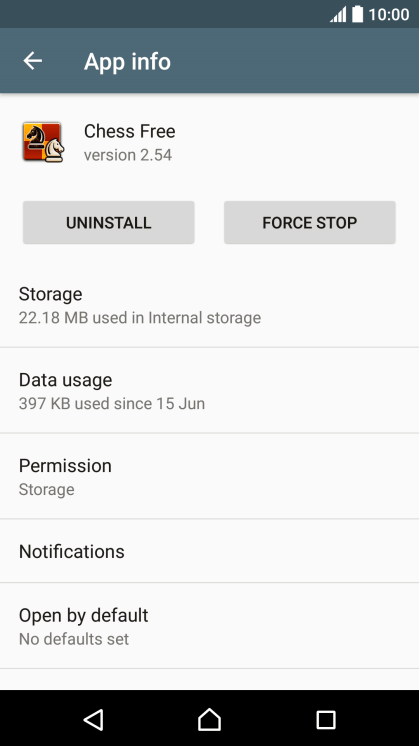The height and width of the screenshot is (746, 419).
Task: Tap the Chess Free app icon
Action: 43,142
